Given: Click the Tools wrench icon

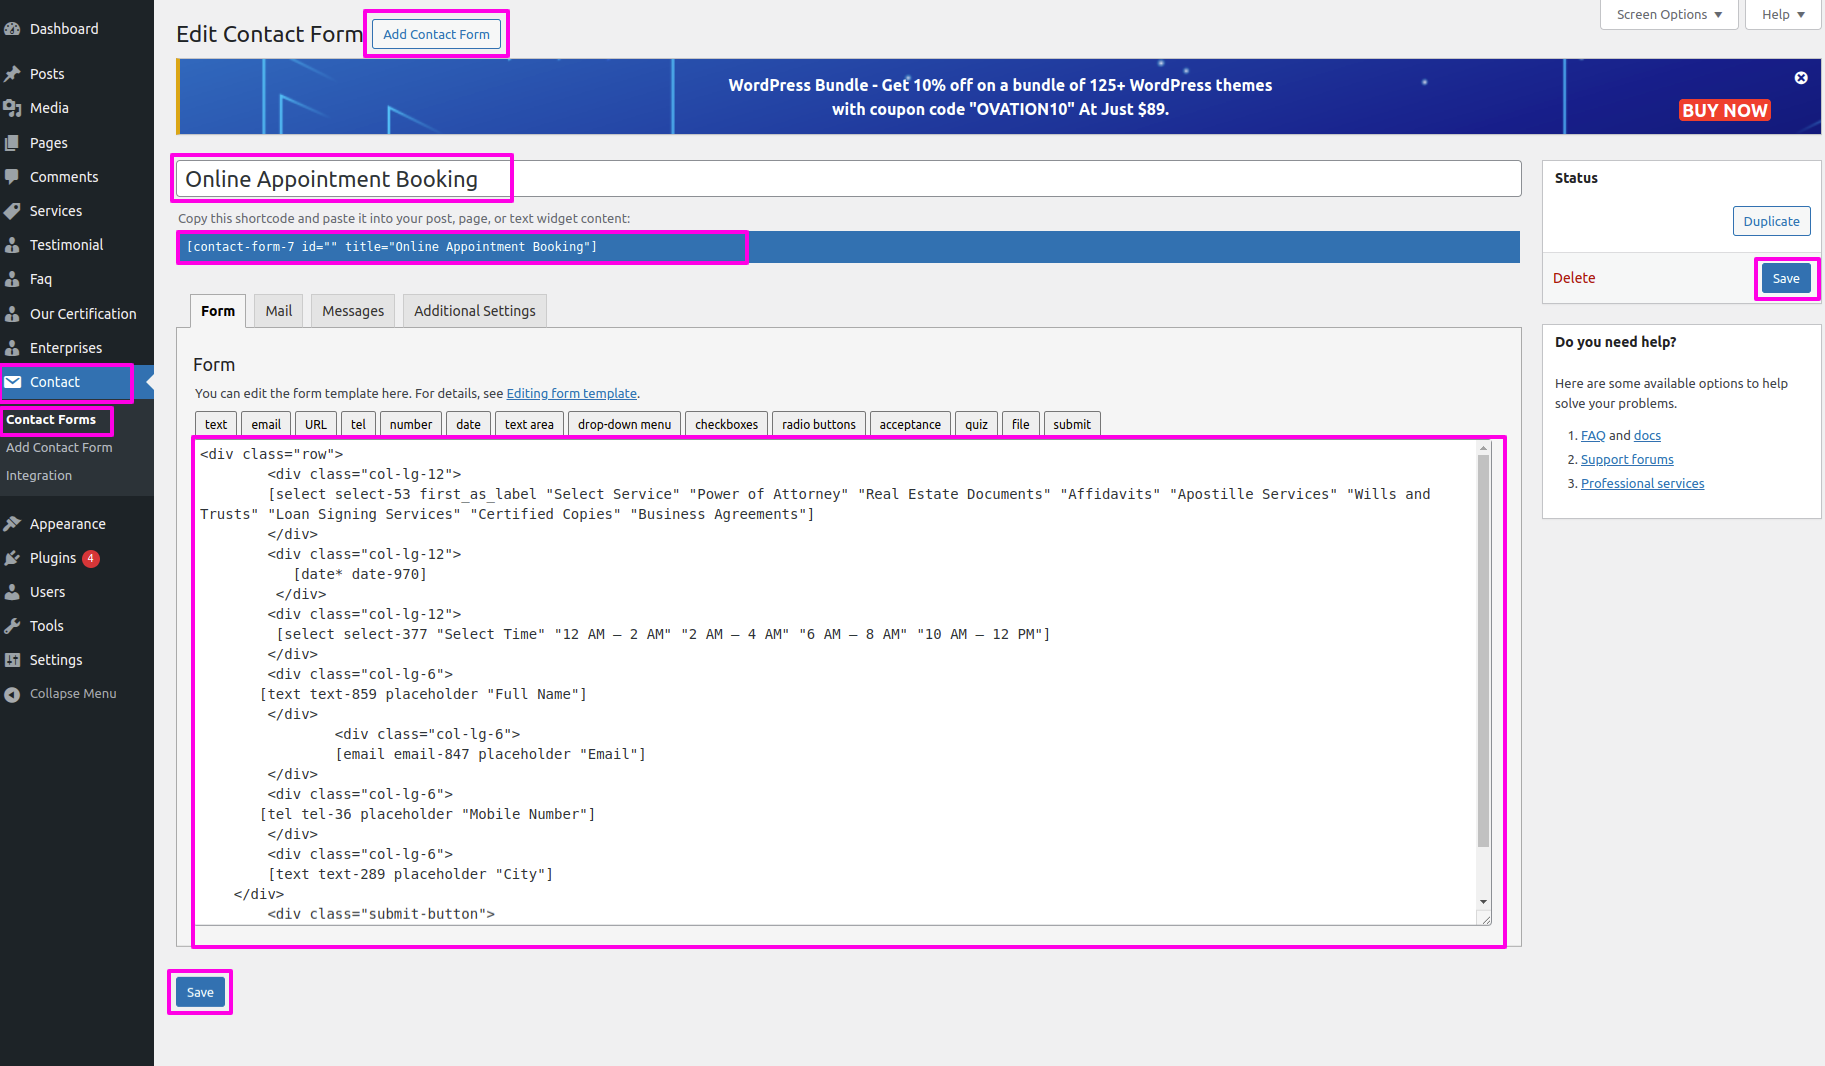Looking at the screenshot, I should pos(12,626).
